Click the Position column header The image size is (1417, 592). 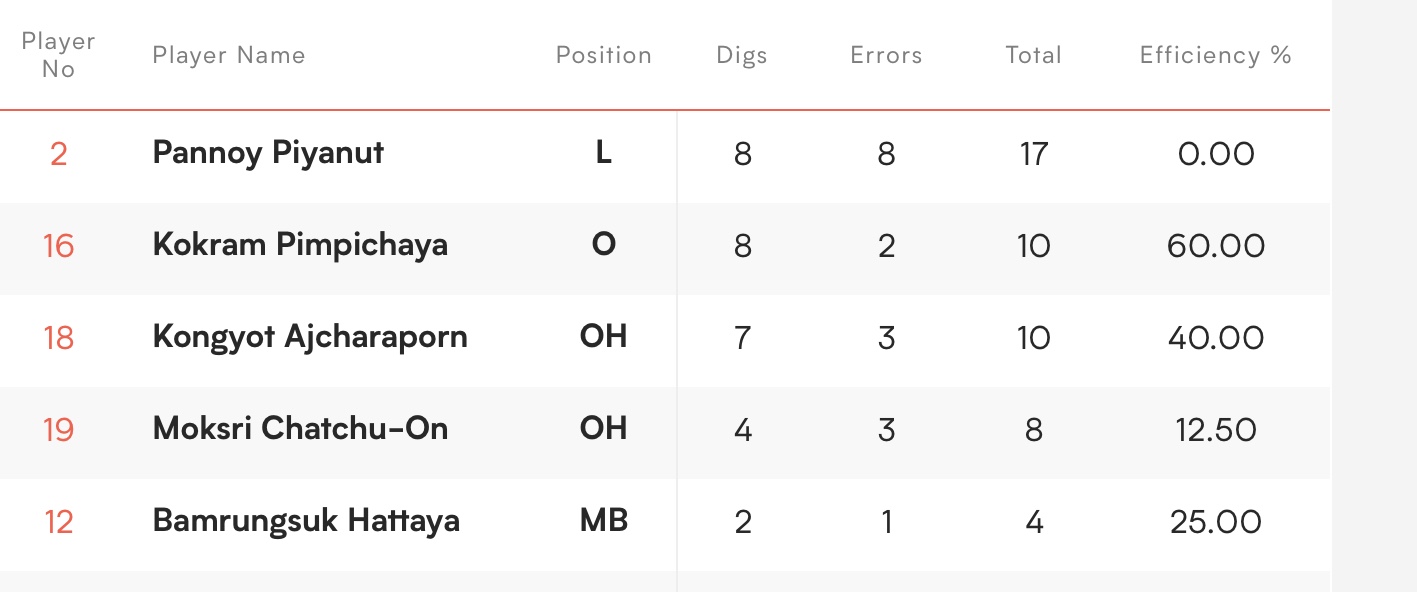603,55
